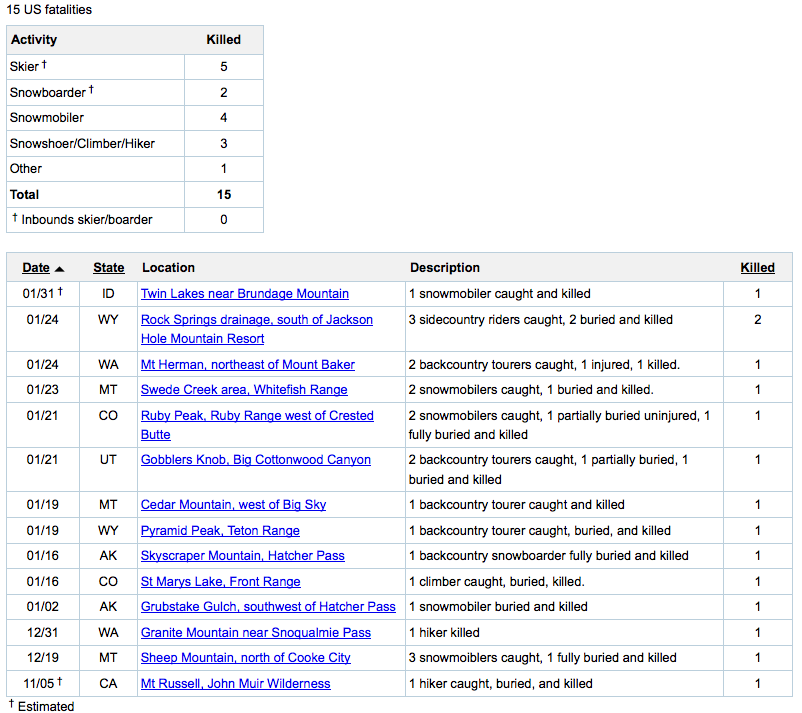802x713 pixels.
Task: Sort the table by the Date column header
Action: tap(36, 268)
